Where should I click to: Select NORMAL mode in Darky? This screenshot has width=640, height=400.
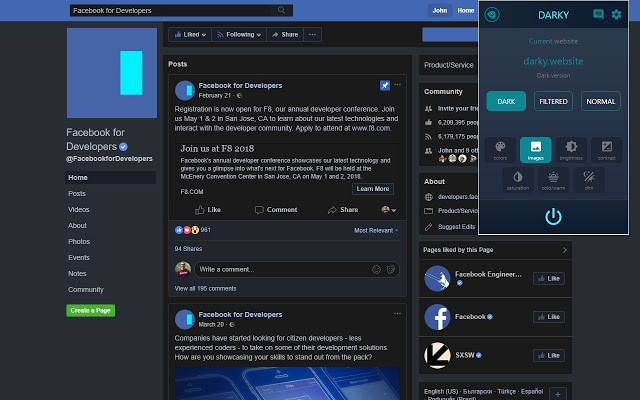600,101
